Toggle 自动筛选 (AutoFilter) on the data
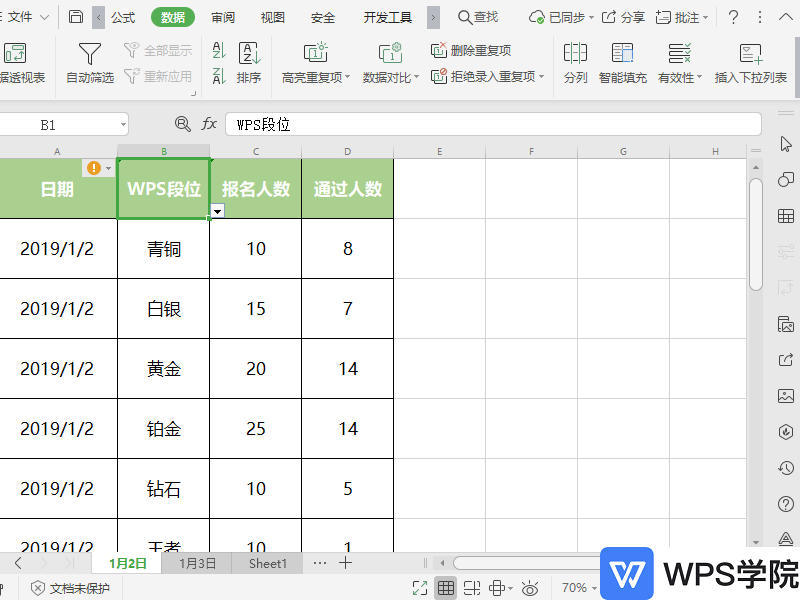 click(x=88, y=60)
